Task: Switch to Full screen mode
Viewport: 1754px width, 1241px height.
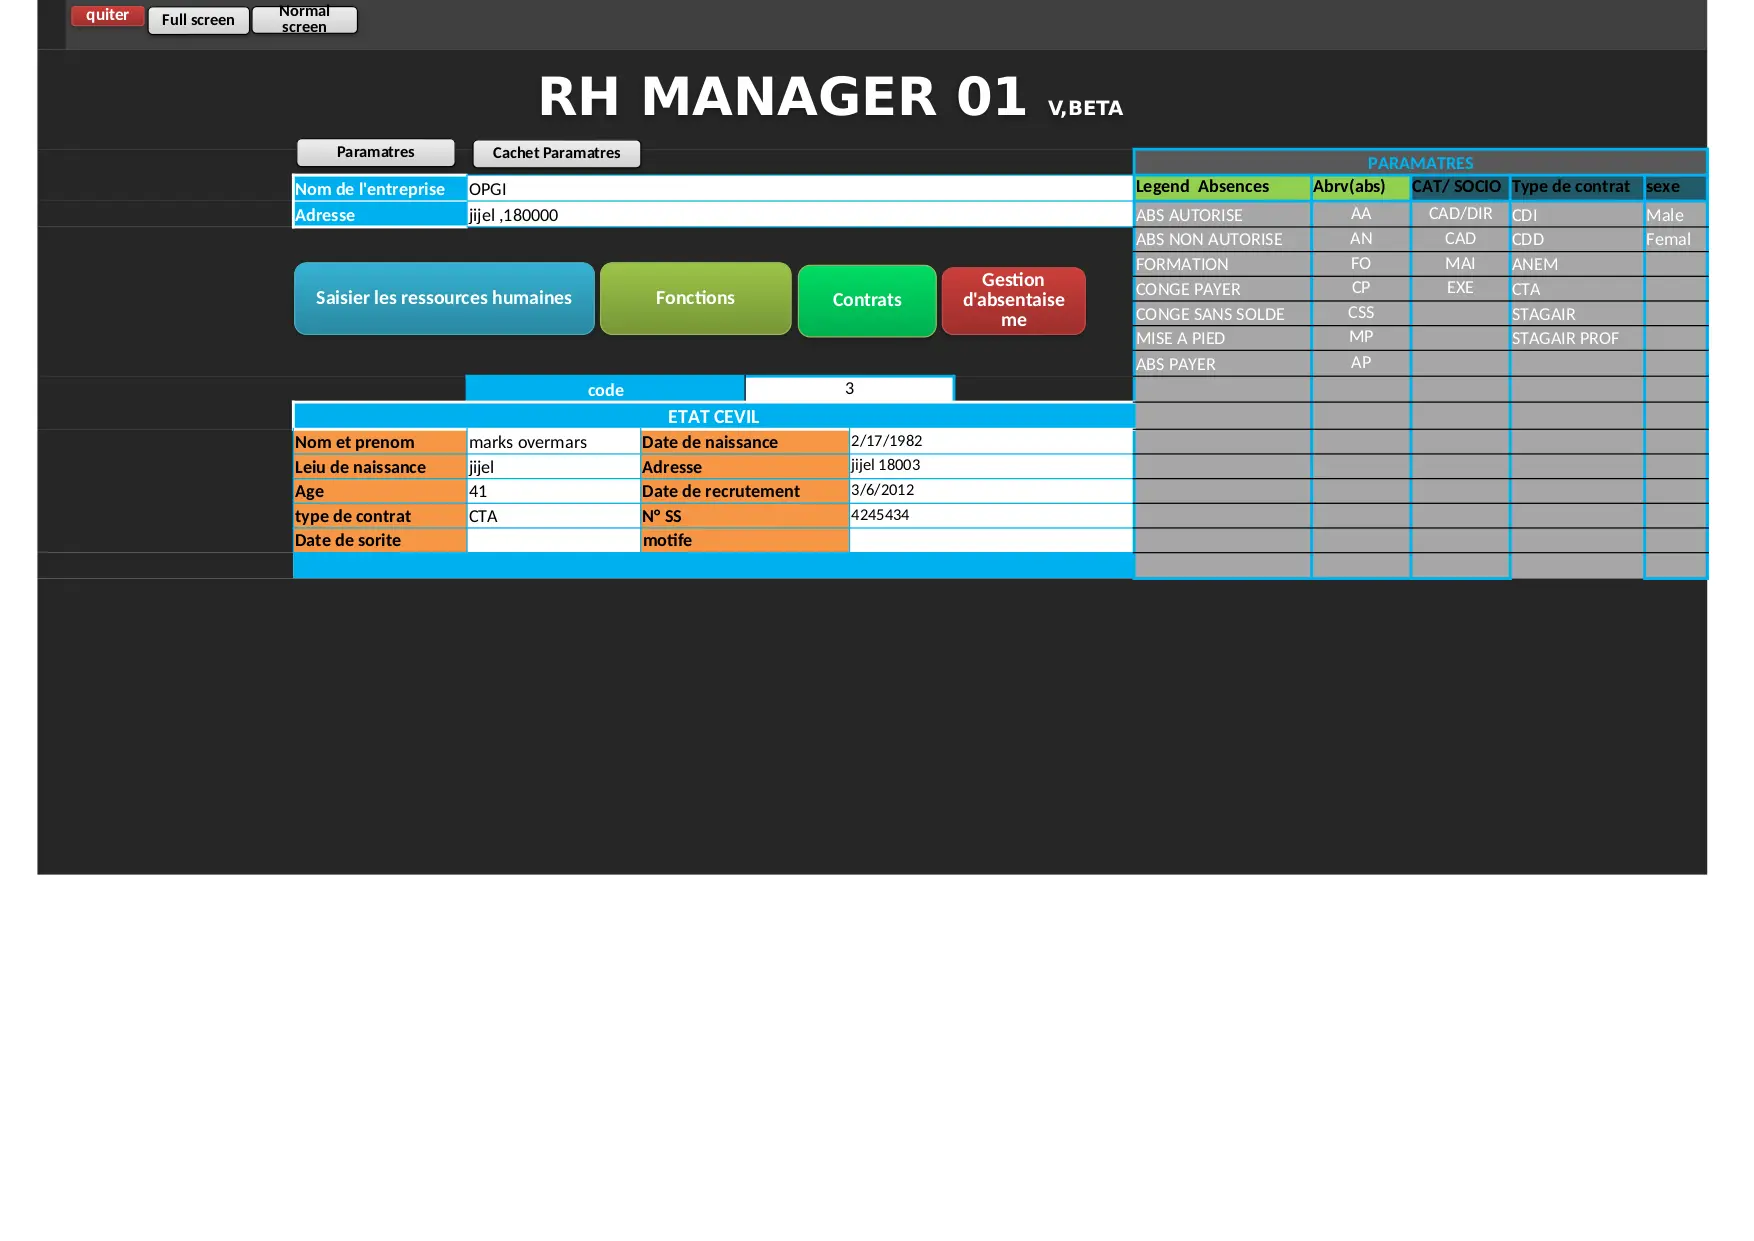Action: [x=198, y=20]
